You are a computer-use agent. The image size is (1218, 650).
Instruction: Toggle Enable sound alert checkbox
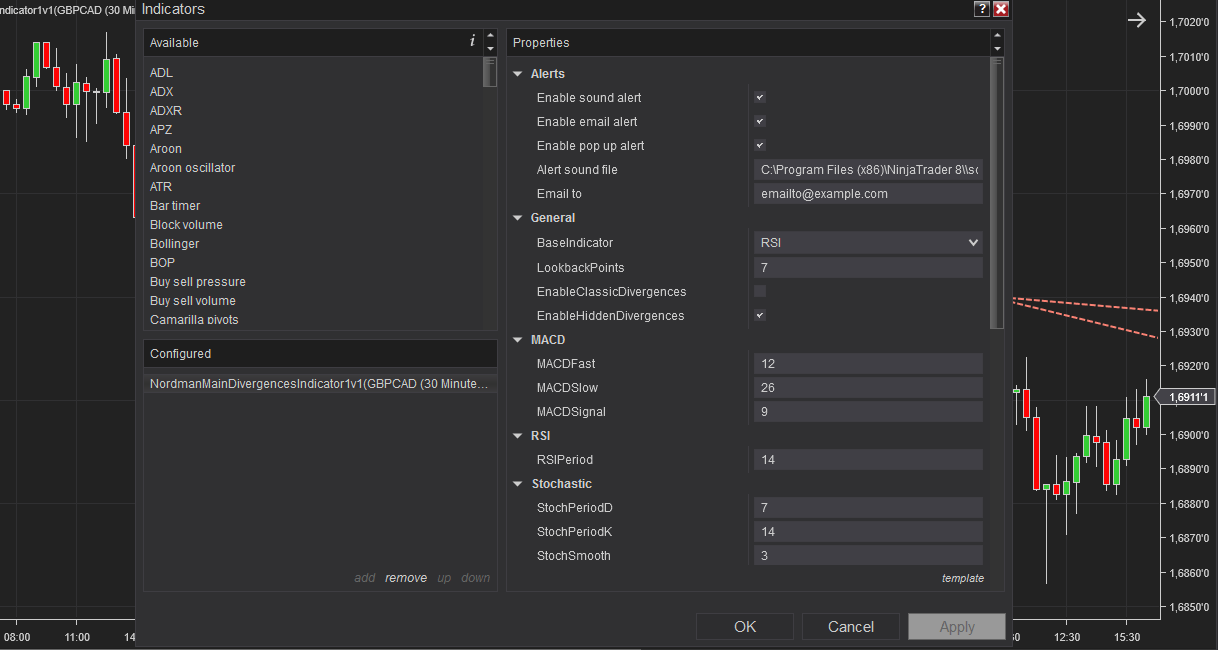point(760,98)
